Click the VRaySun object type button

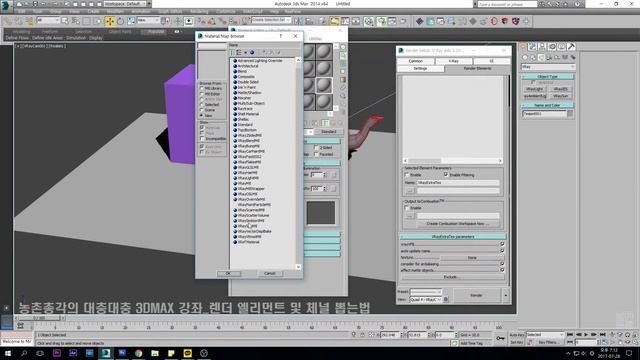(560, 96)
